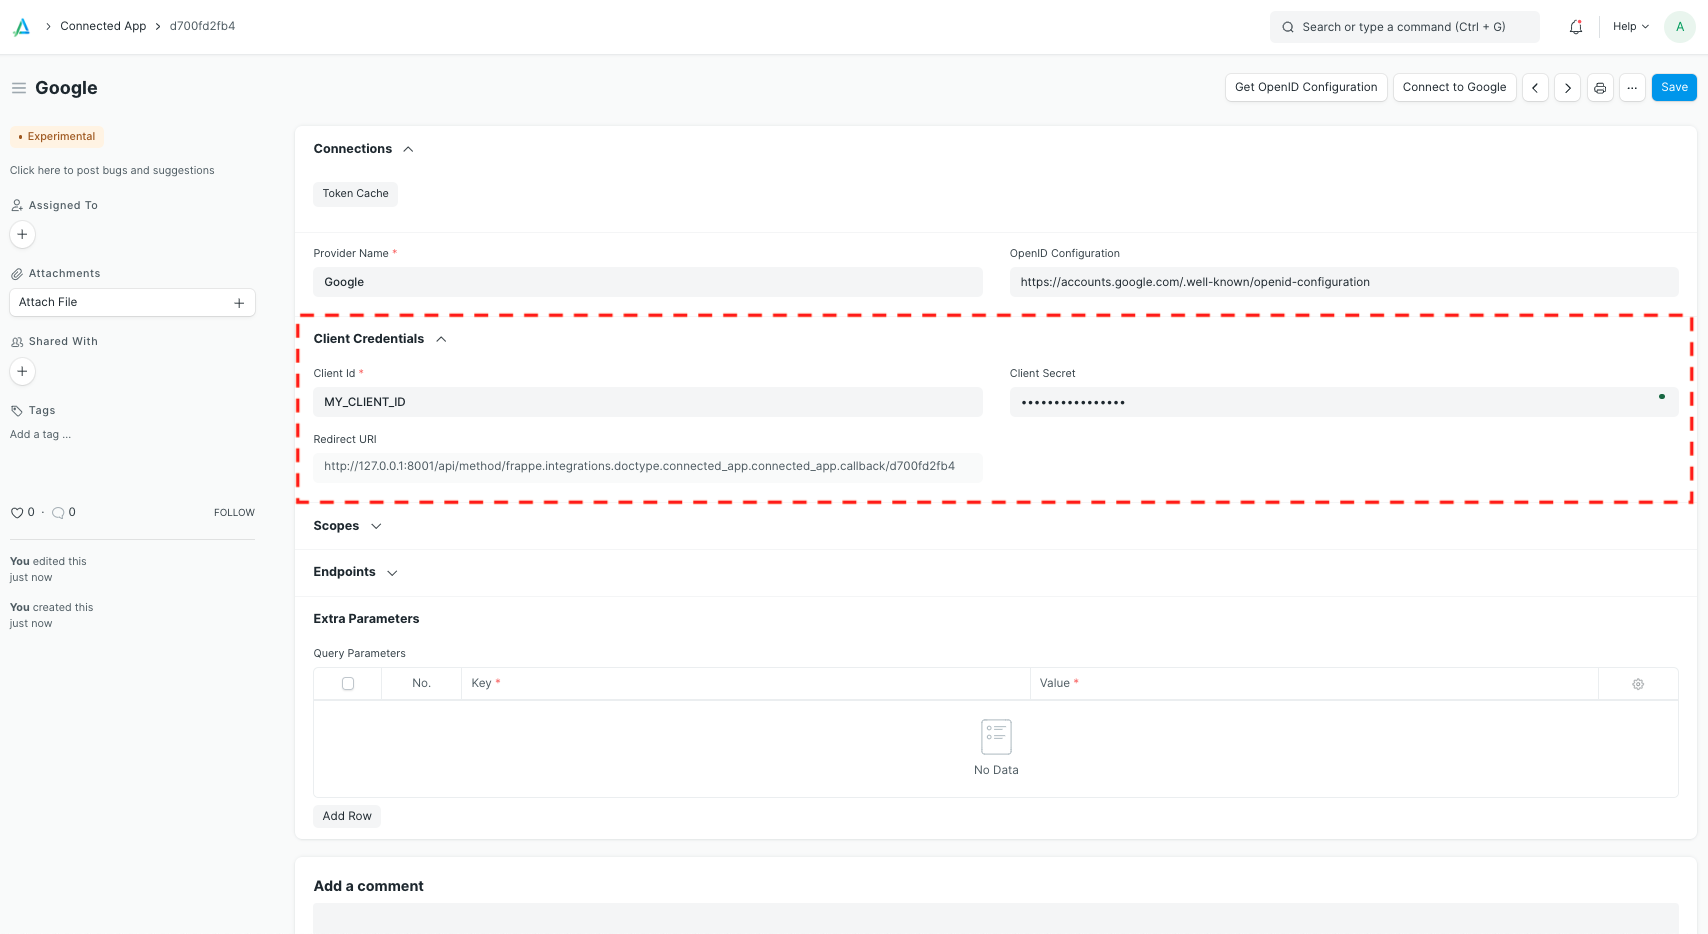Open the Token Cache connection
Image resolution: width=1708 pixels, height=934 pixels.
355,194
